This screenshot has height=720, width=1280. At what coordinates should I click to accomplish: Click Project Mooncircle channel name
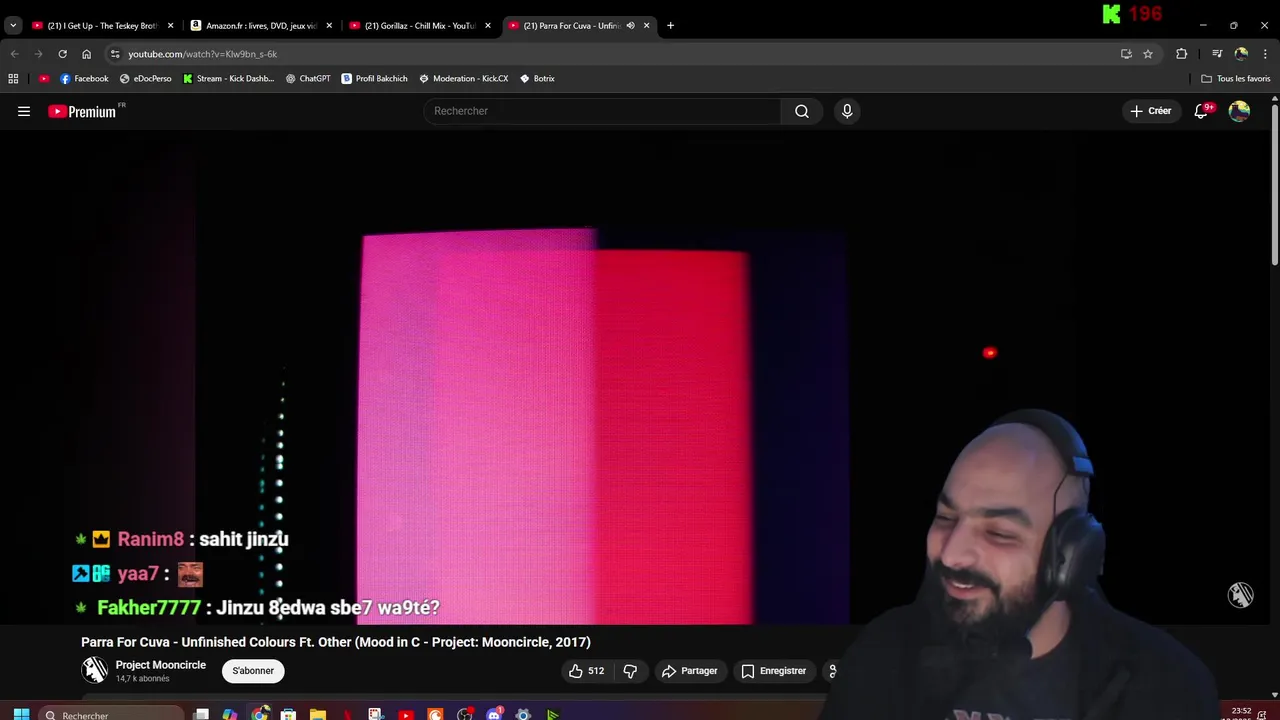(x=161, y=665)
